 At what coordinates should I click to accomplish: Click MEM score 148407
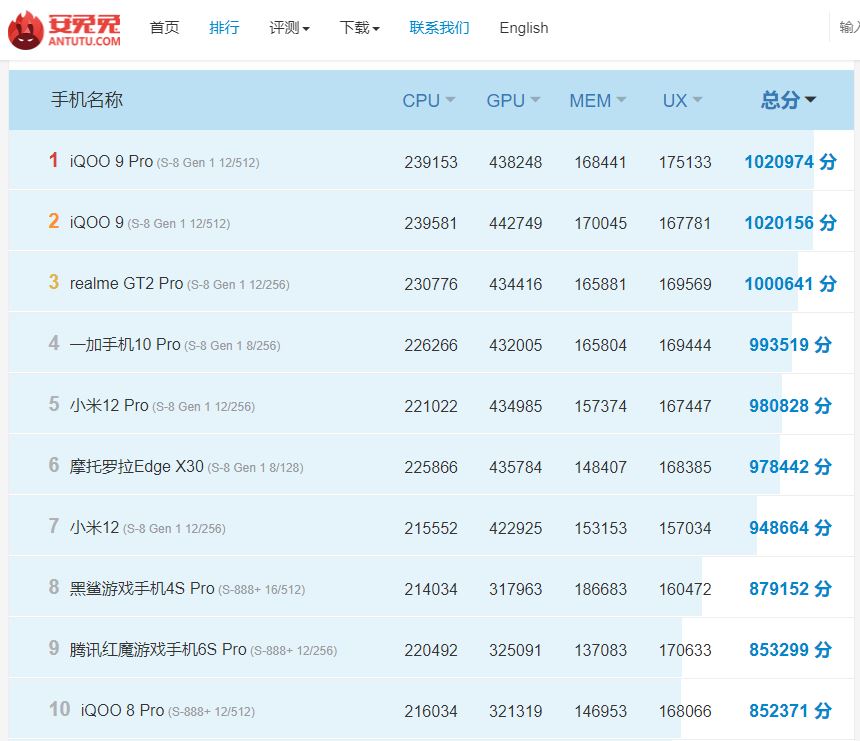pyautogui.click(x=601, y=467)
